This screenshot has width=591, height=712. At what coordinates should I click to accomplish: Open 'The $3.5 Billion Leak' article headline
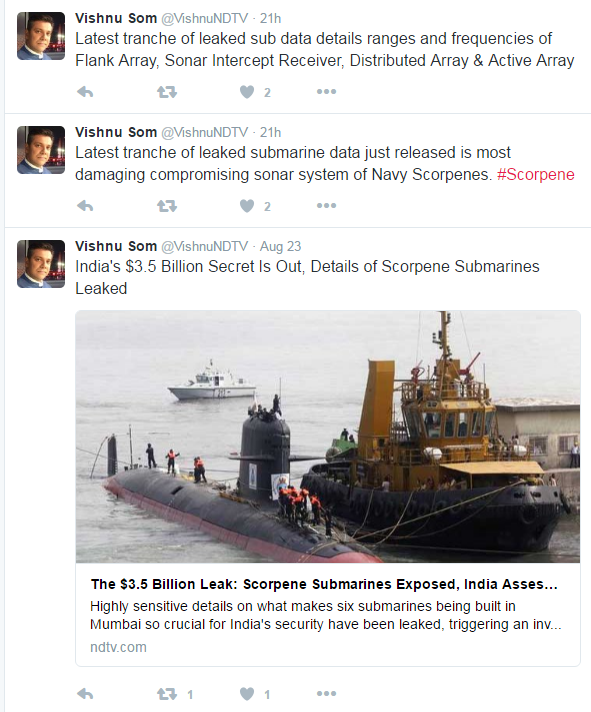[324, 584]
